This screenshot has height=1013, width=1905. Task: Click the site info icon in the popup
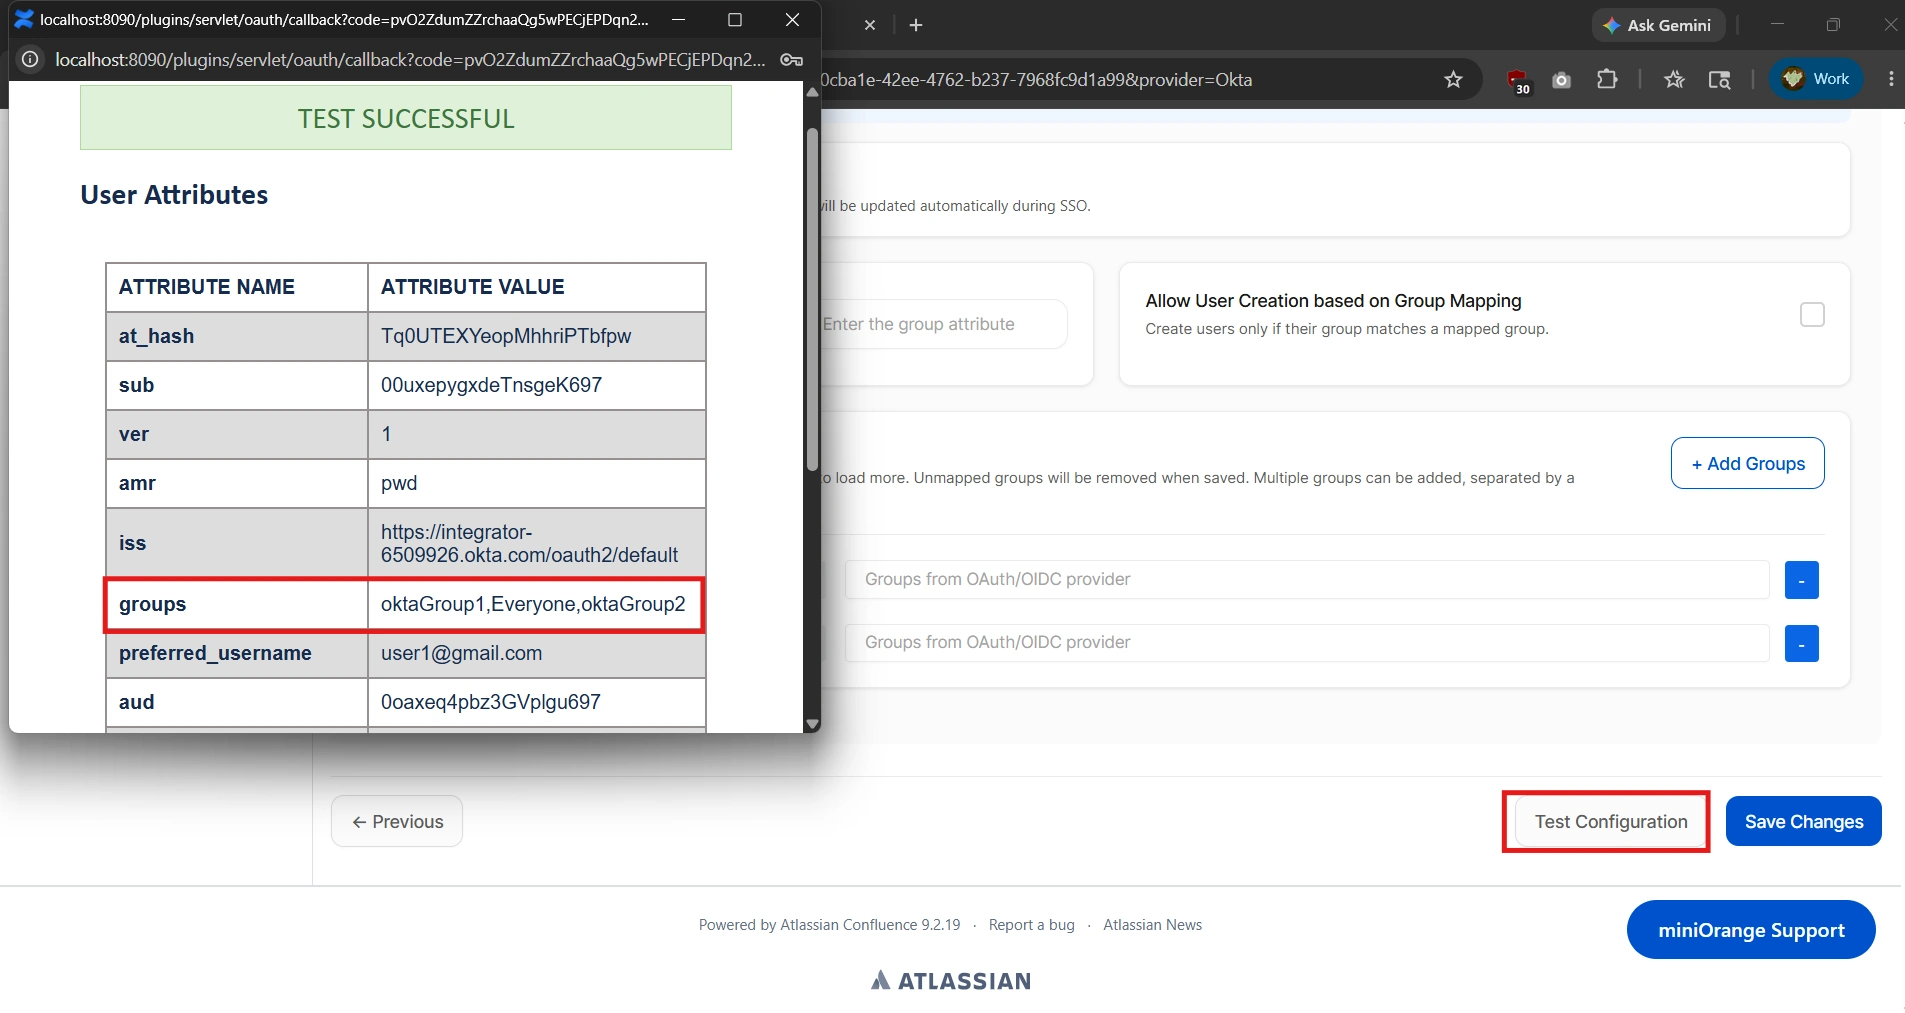31,60
